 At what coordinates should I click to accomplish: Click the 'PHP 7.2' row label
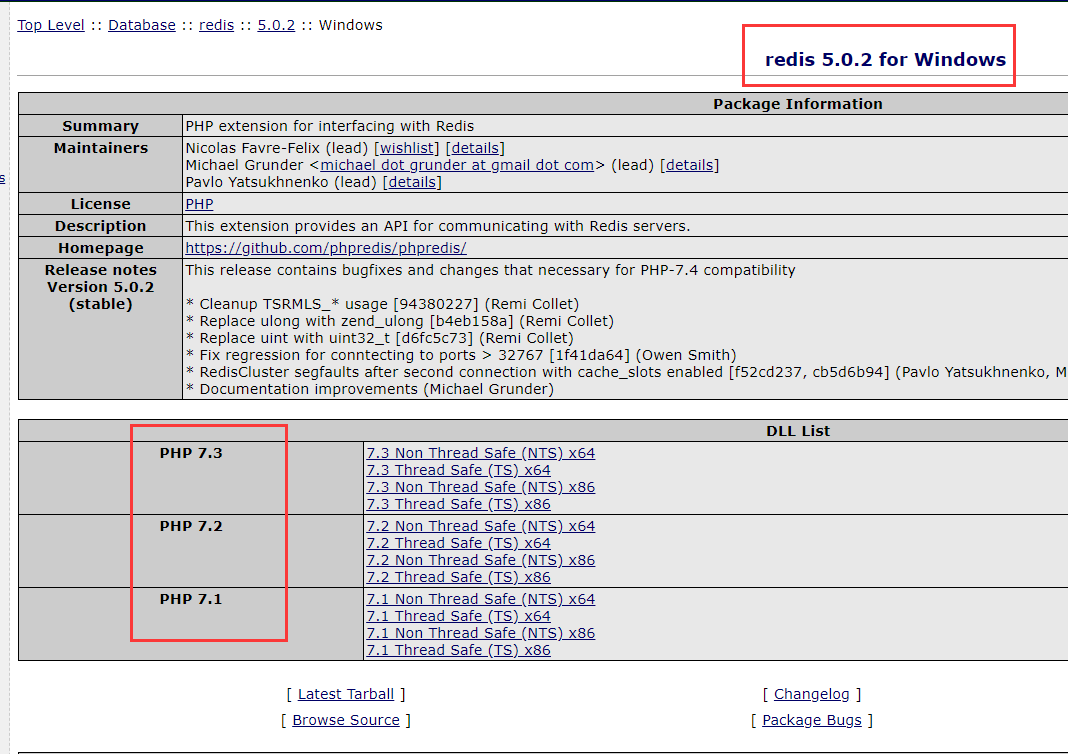pyautogui.click(x=191, y=526)
